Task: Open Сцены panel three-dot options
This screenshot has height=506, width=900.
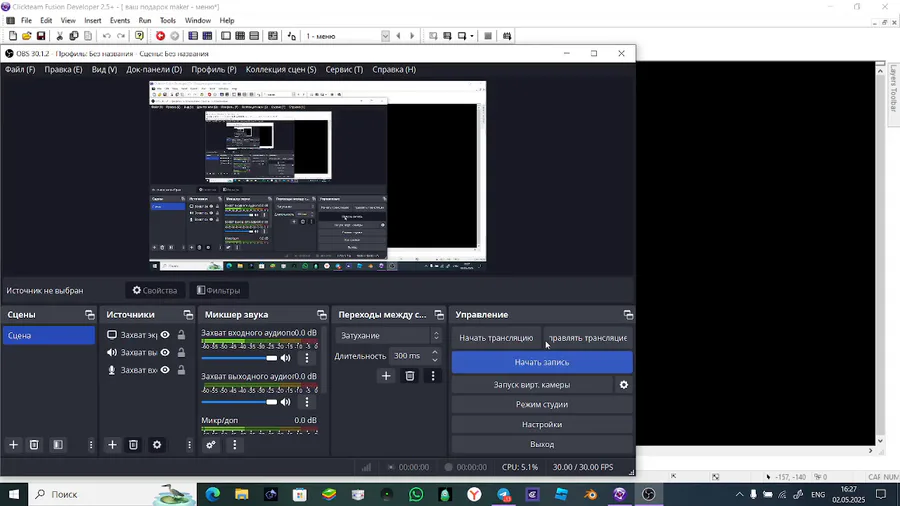Action: tap(91, 445)
